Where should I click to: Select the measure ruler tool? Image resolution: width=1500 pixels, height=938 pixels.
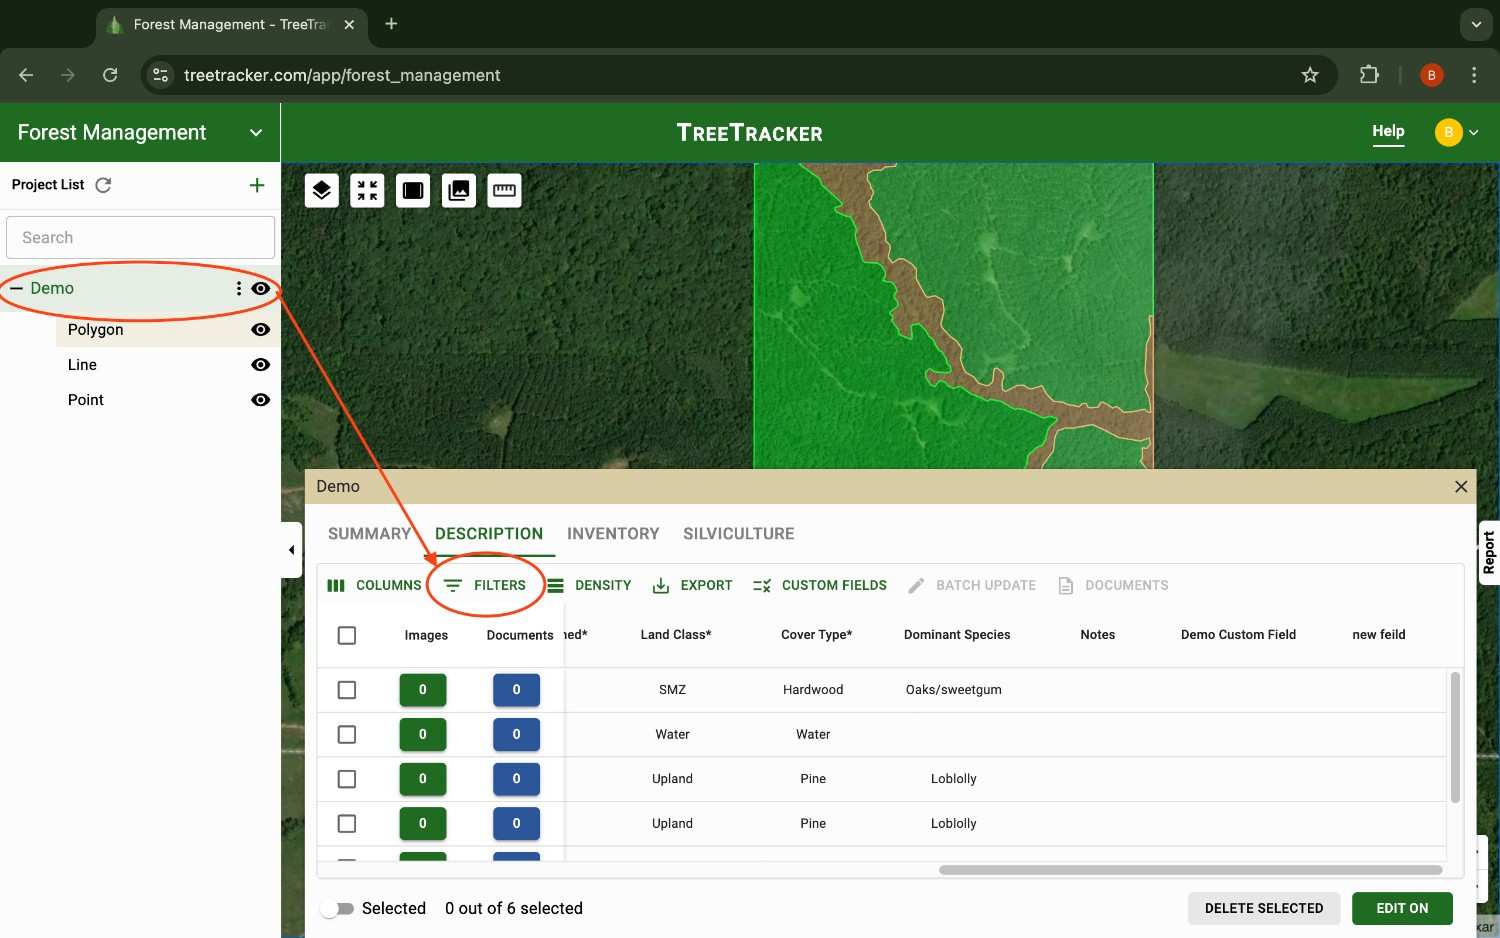tap(505, 190)
